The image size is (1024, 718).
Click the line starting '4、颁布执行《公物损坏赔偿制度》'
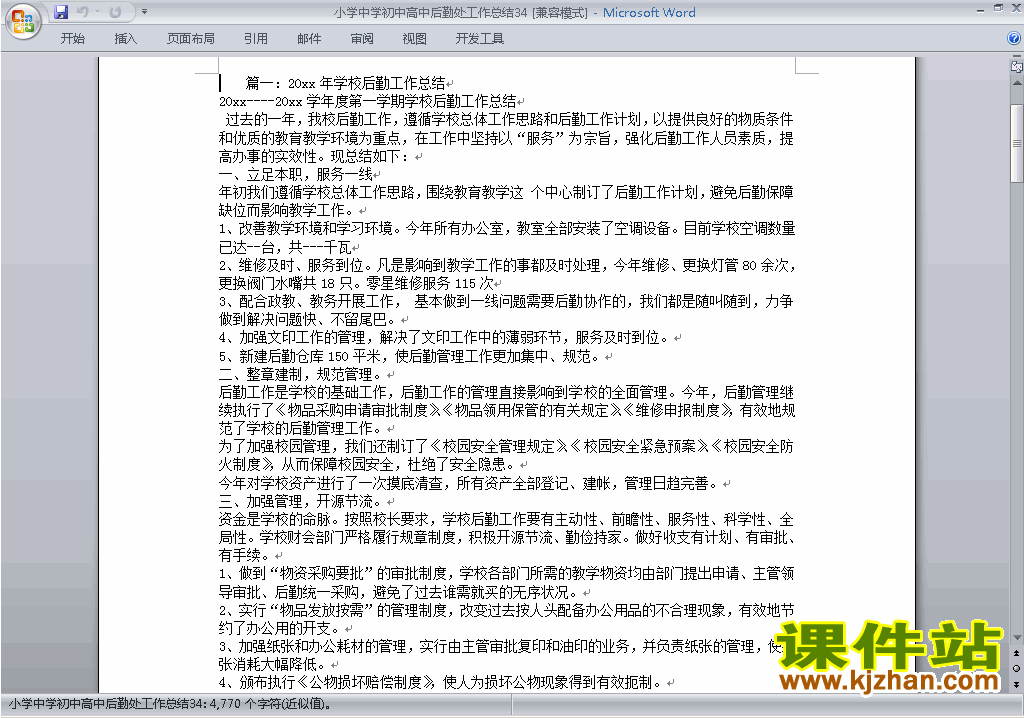441,682
